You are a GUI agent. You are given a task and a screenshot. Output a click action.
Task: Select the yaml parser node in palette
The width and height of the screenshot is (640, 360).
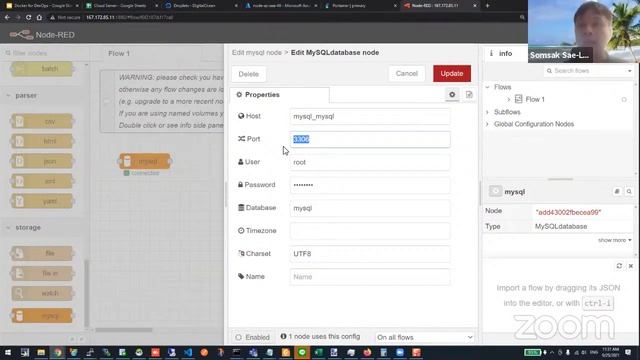[x=42, y=201]
